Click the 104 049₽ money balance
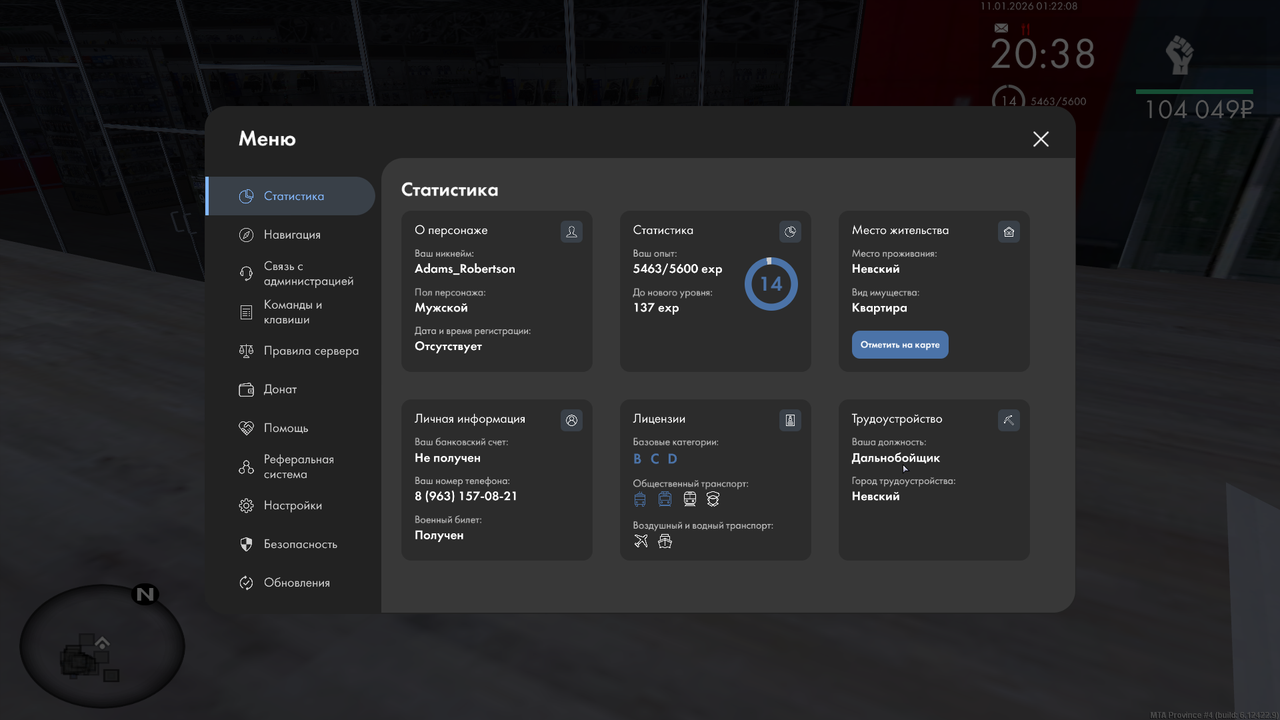The height and width of the screenshot is (720, 1280). pyautogui.click(x=1198, y=110)
